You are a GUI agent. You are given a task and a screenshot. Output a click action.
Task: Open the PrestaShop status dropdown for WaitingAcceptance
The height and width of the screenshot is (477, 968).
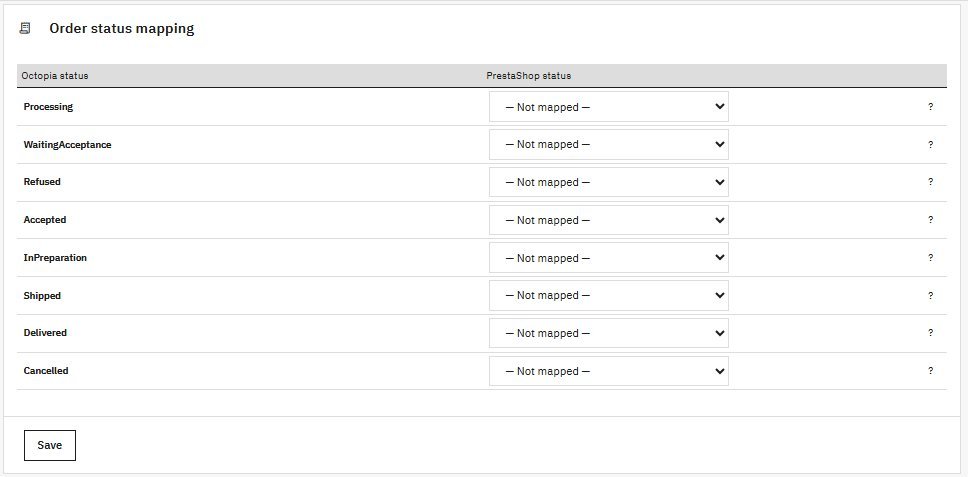609,144
